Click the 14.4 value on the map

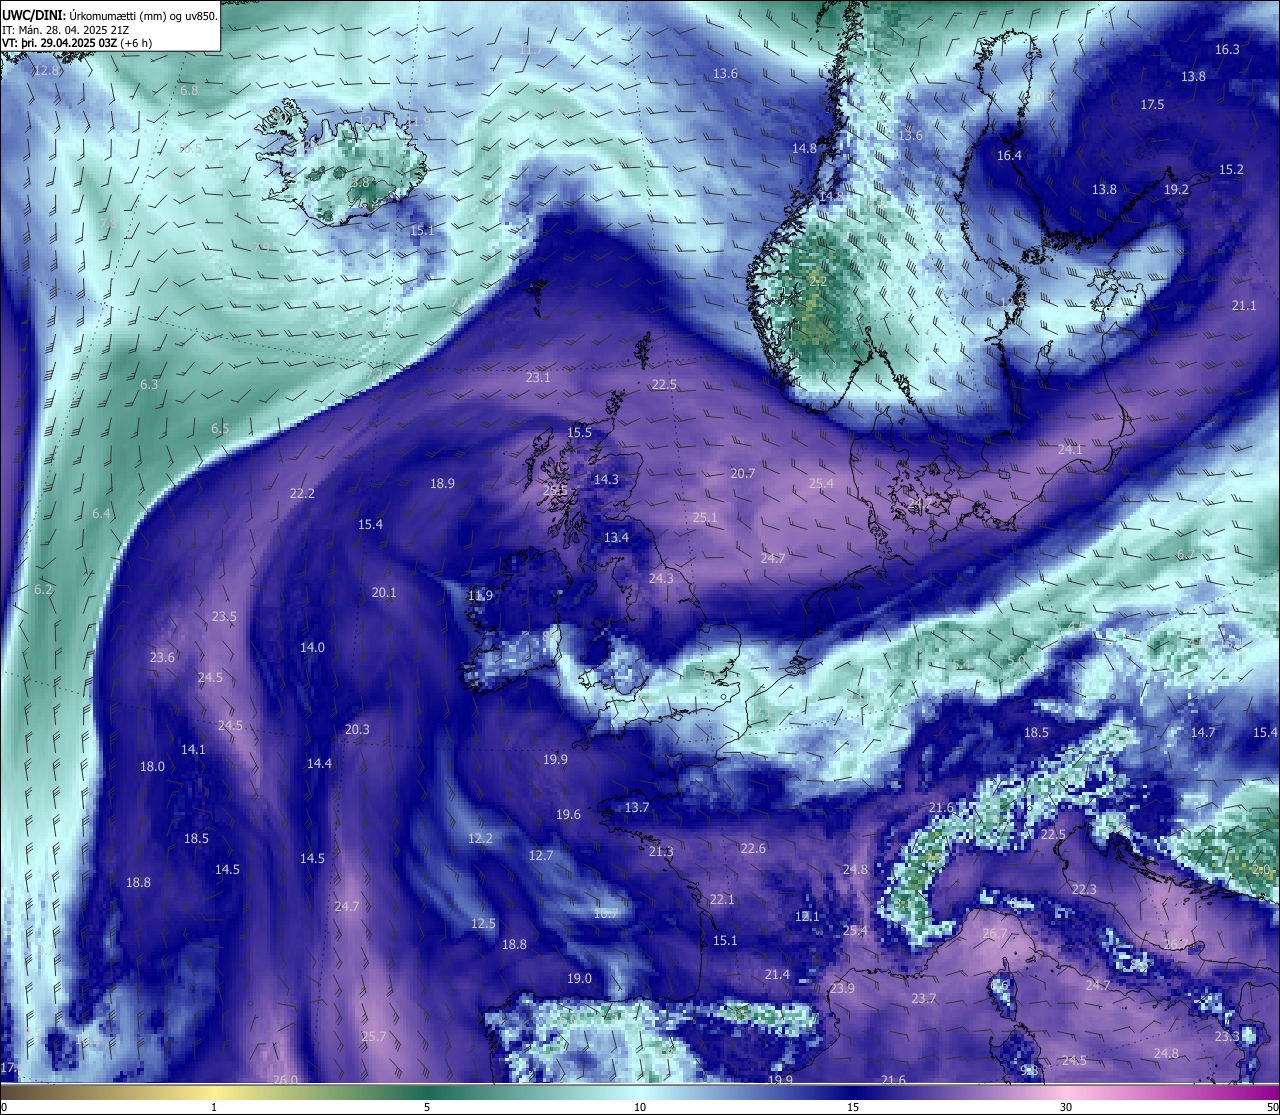pyautogui.click(x=319, y=764)
